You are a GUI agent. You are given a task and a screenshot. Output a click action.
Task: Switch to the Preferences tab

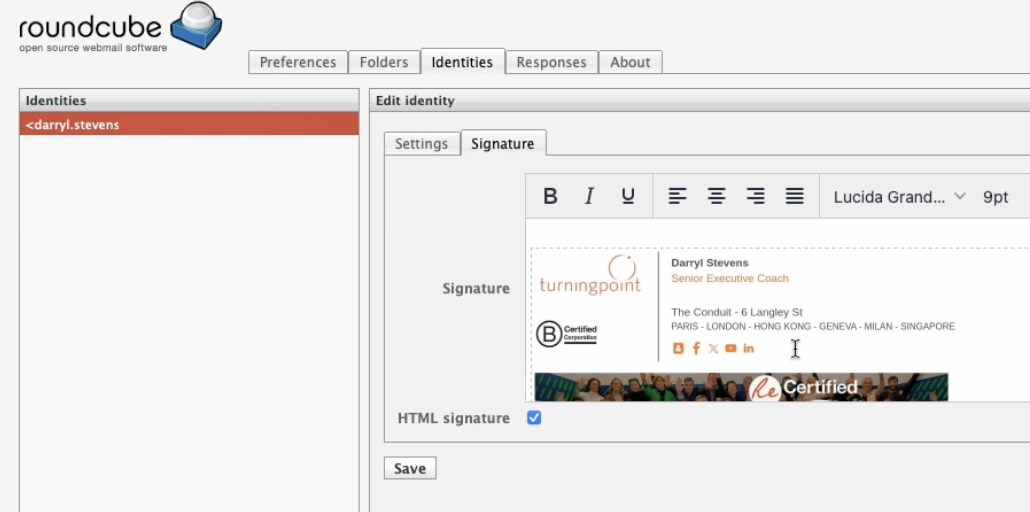pos(298,62)
